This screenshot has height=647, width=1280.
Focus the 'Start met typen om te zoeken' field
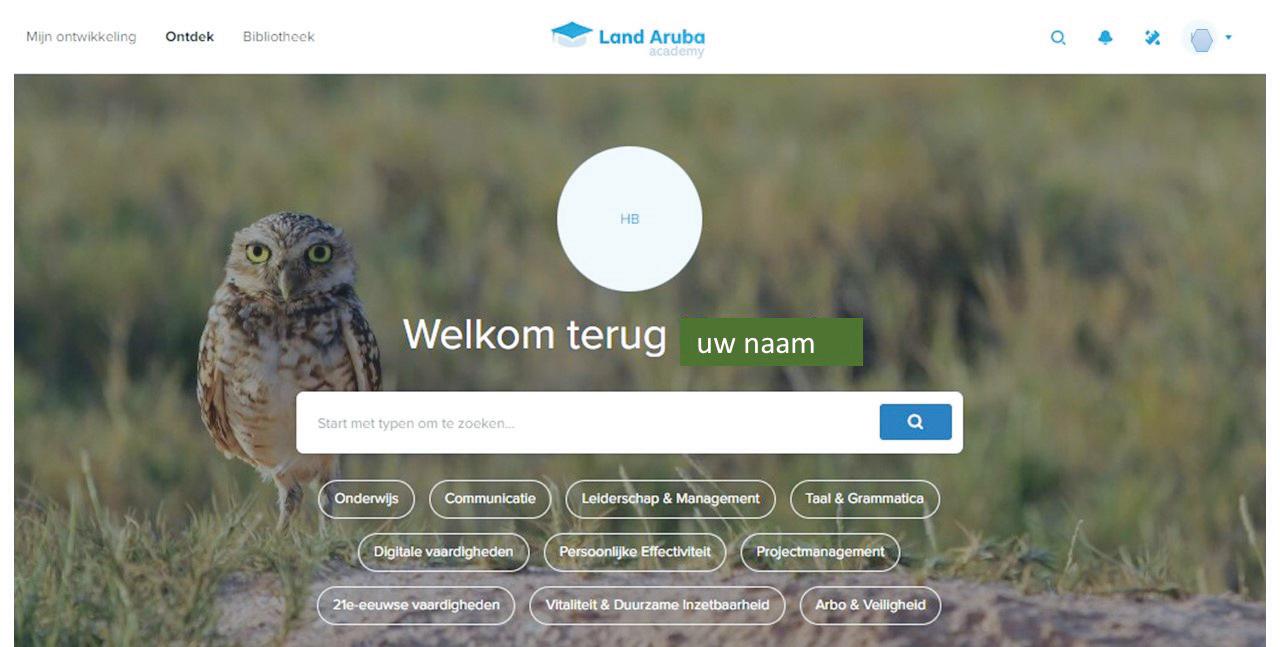click(x=588, y=423)
